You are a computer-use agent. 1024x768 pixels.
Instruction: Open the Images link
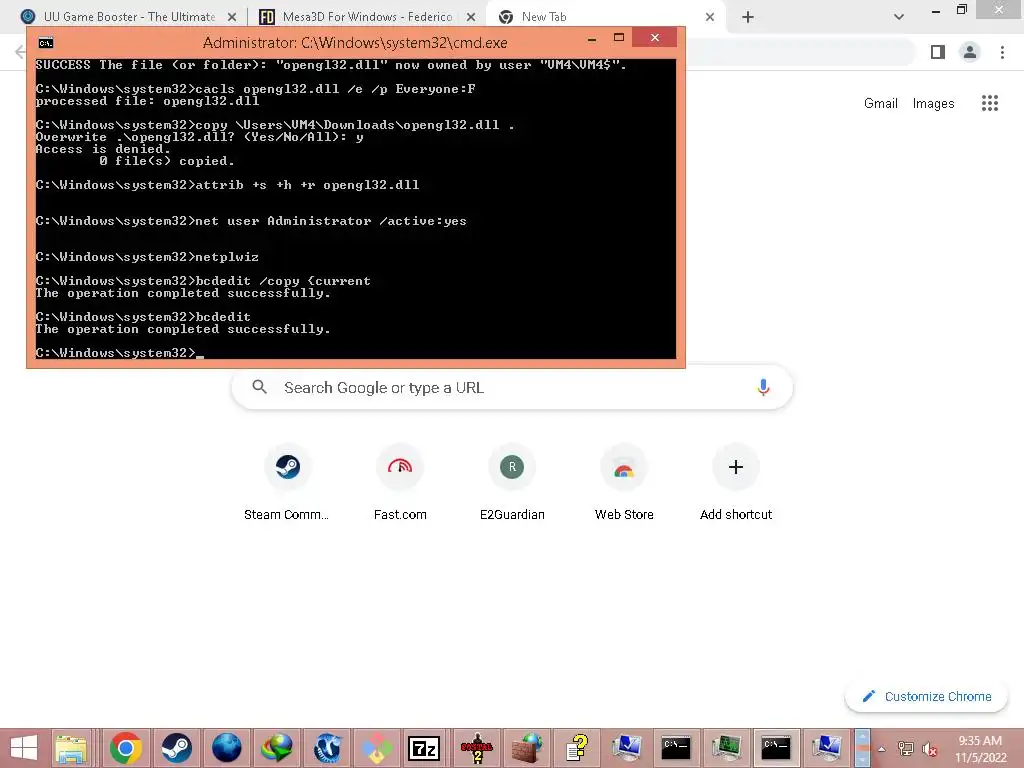point(933,103)
